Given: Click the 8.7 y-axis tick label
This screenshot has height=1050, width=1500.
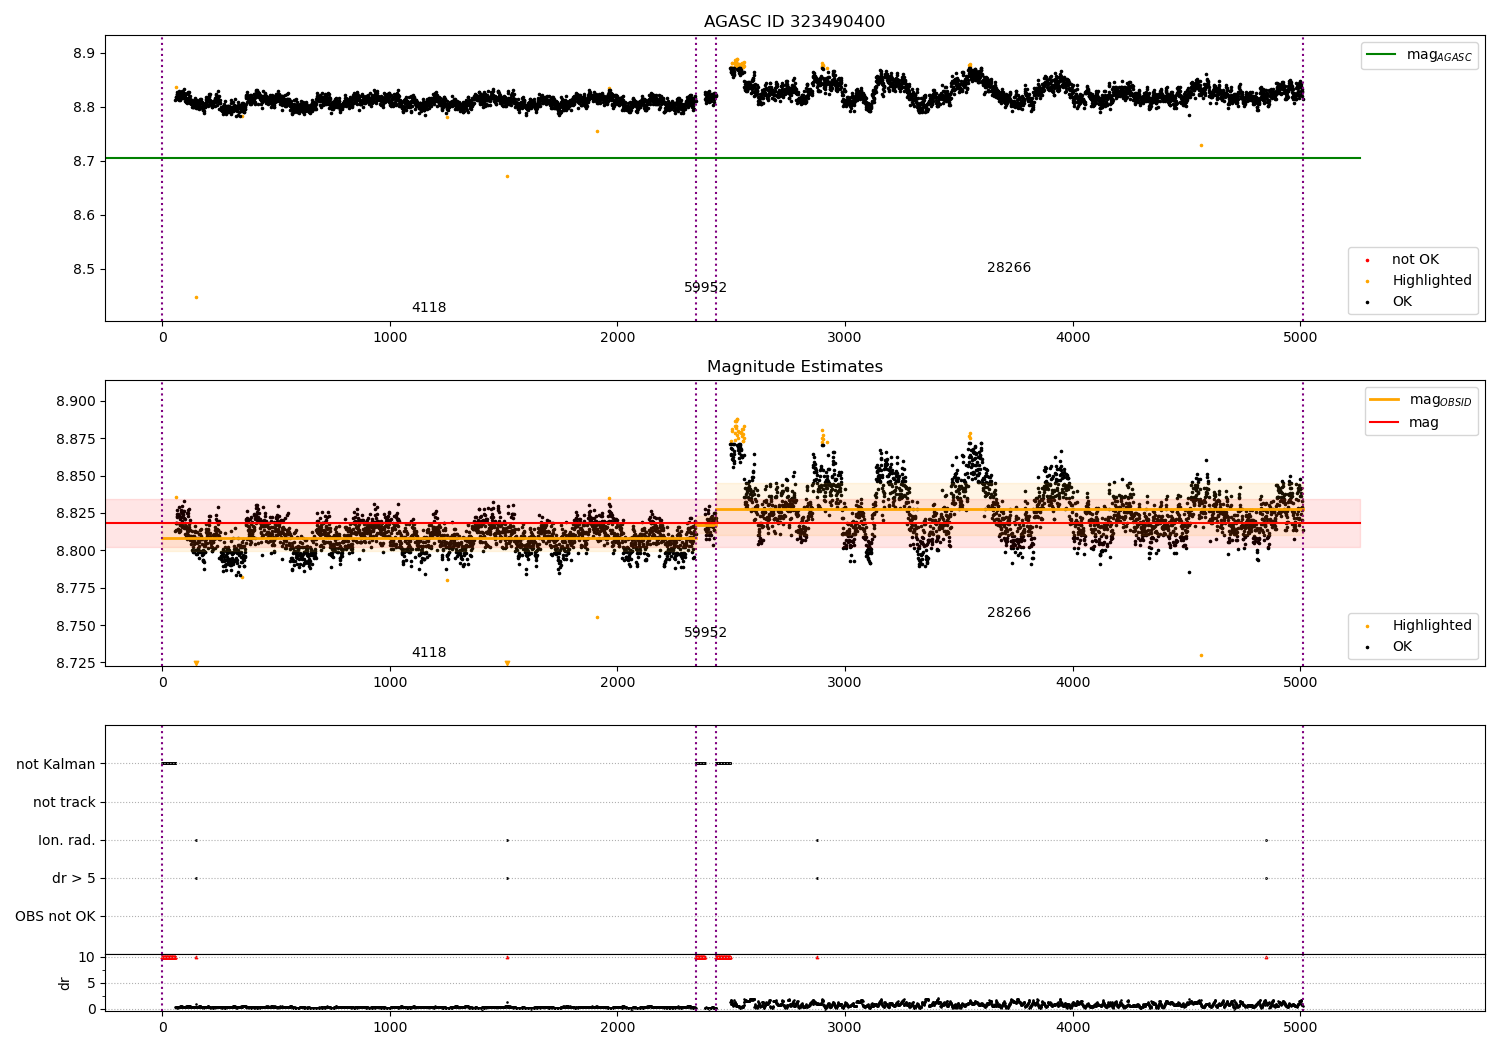Looking at the screenshot, I should point(84,161).
